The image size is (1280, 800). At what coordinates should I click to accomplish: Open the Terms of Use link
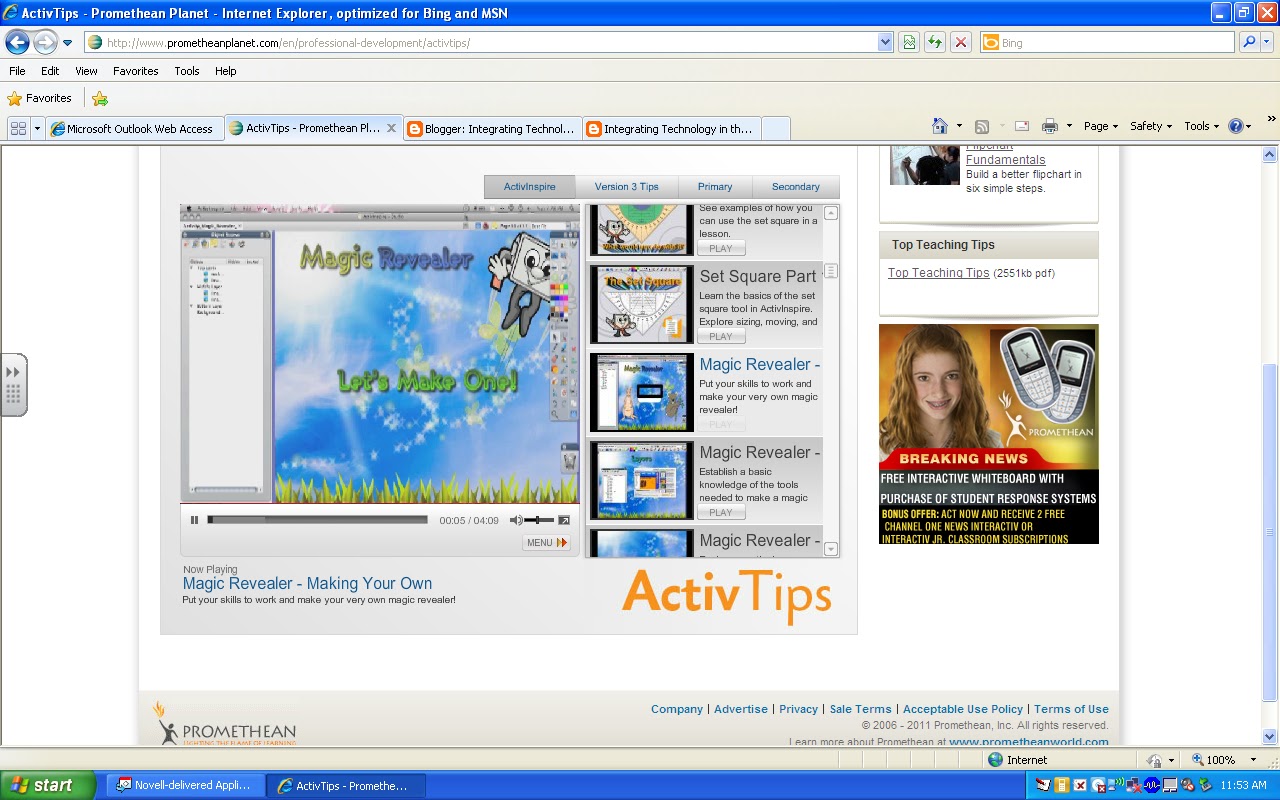pyautogui.click(x=1071, y=709)
